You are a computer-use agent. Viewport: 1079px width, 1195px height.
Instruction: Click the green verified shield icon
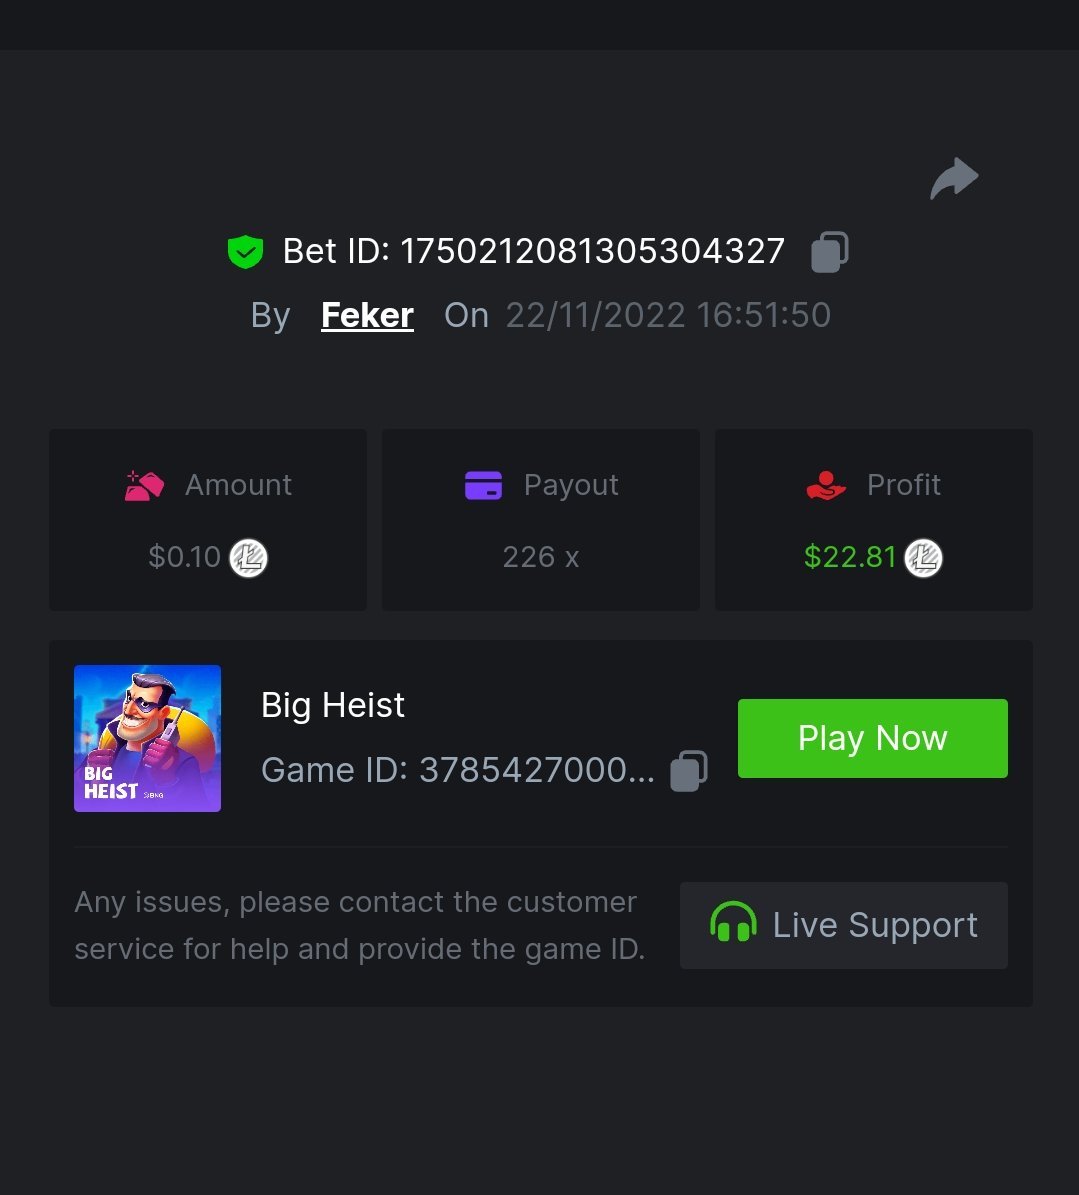245,252
